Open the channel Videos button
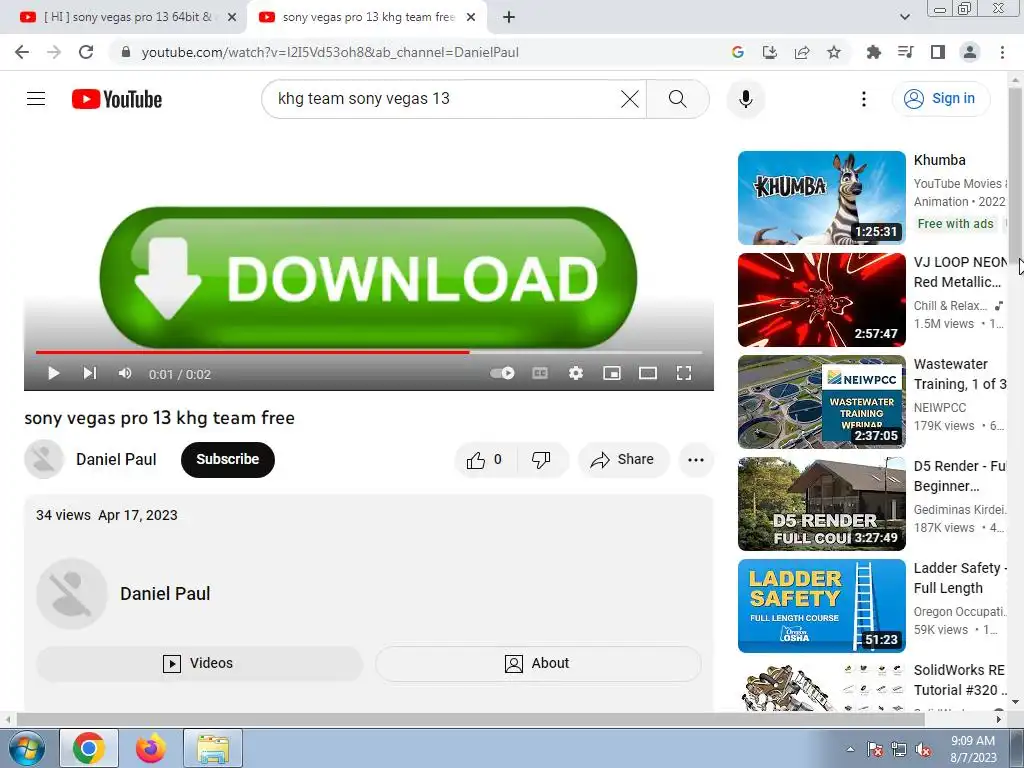The width and height of the screenshot is (1024, 768). 199,664
